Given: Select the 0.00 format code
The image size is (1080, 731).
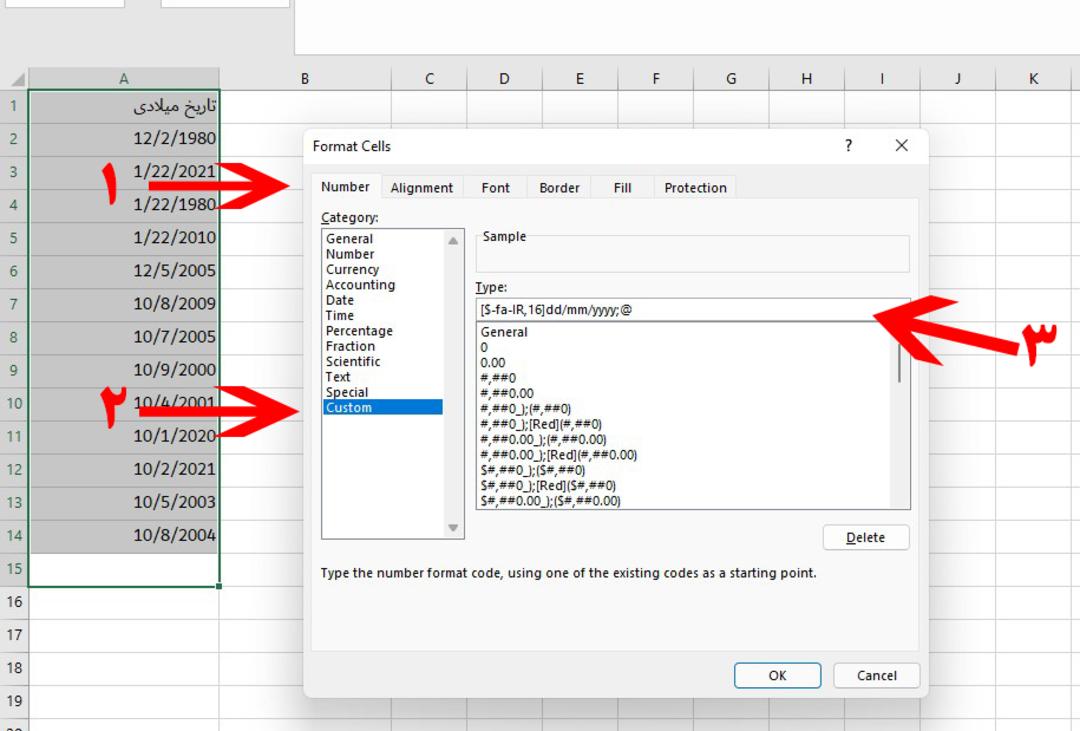Looking at the screenshot, I should click(492, 362).
